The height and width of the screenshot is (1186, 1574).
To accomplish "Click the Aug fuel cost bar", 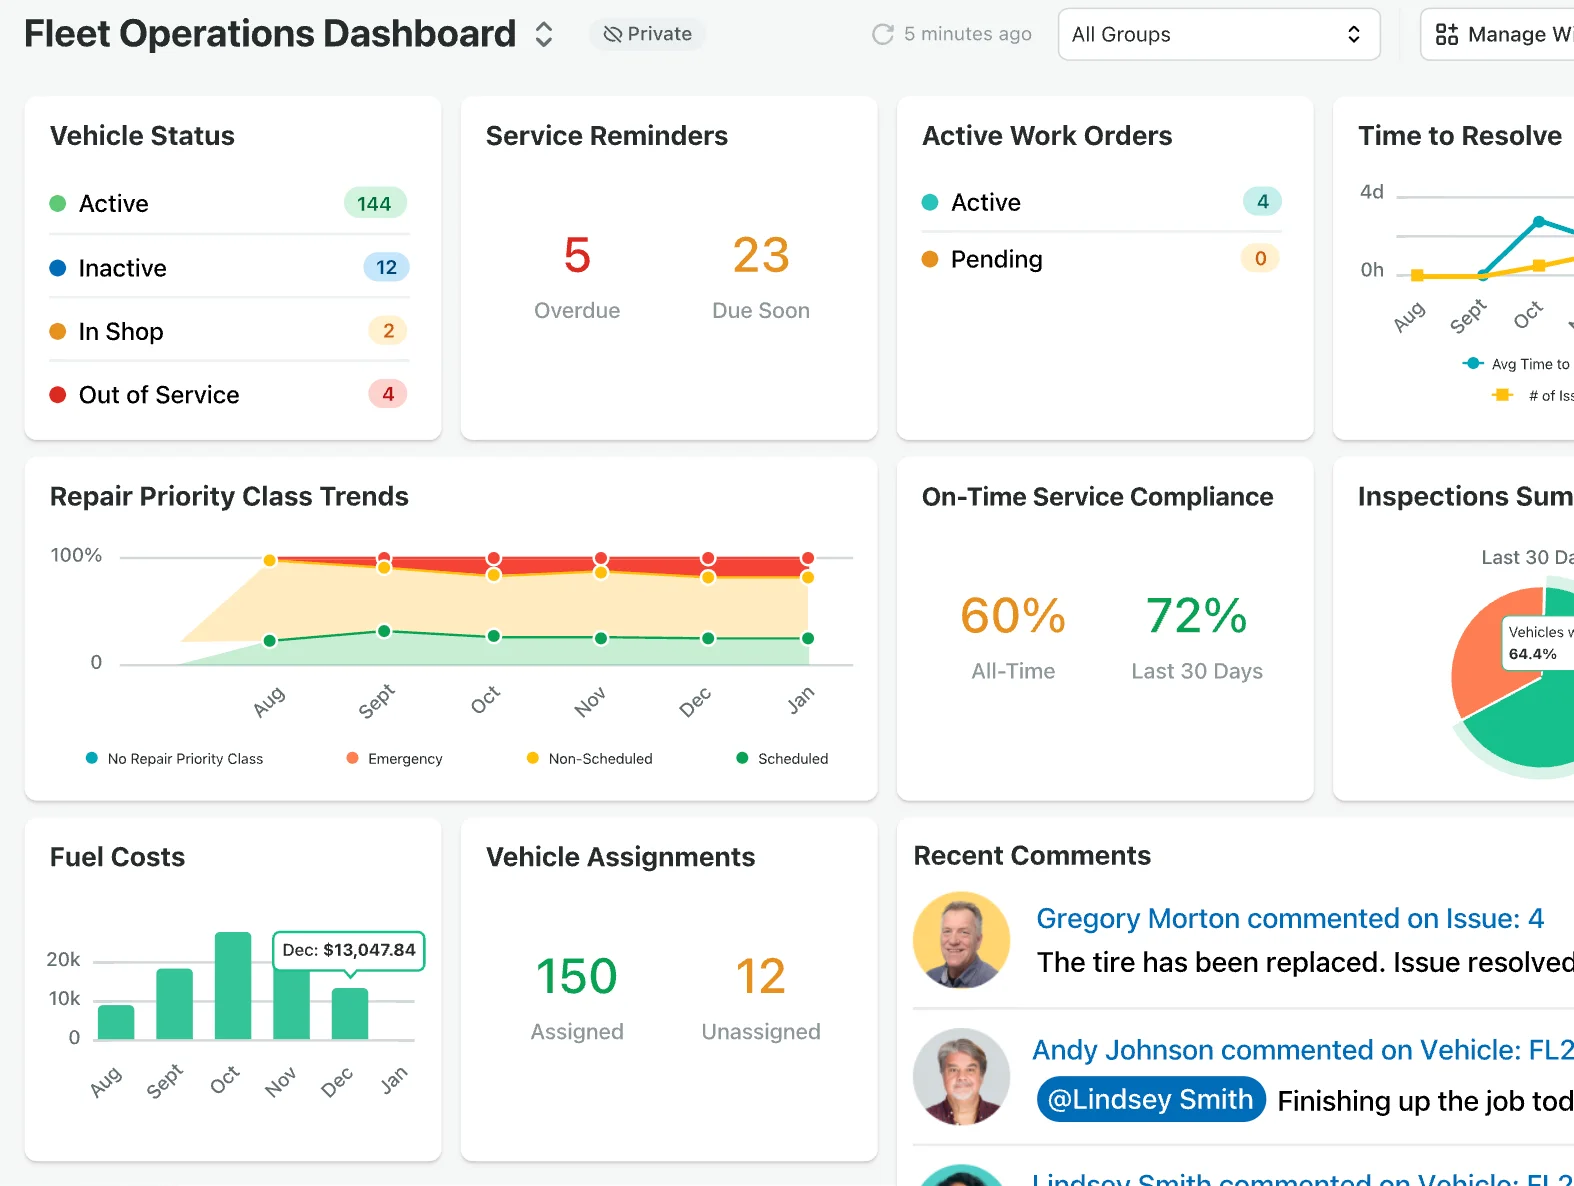I will [x=116, y=1022].
